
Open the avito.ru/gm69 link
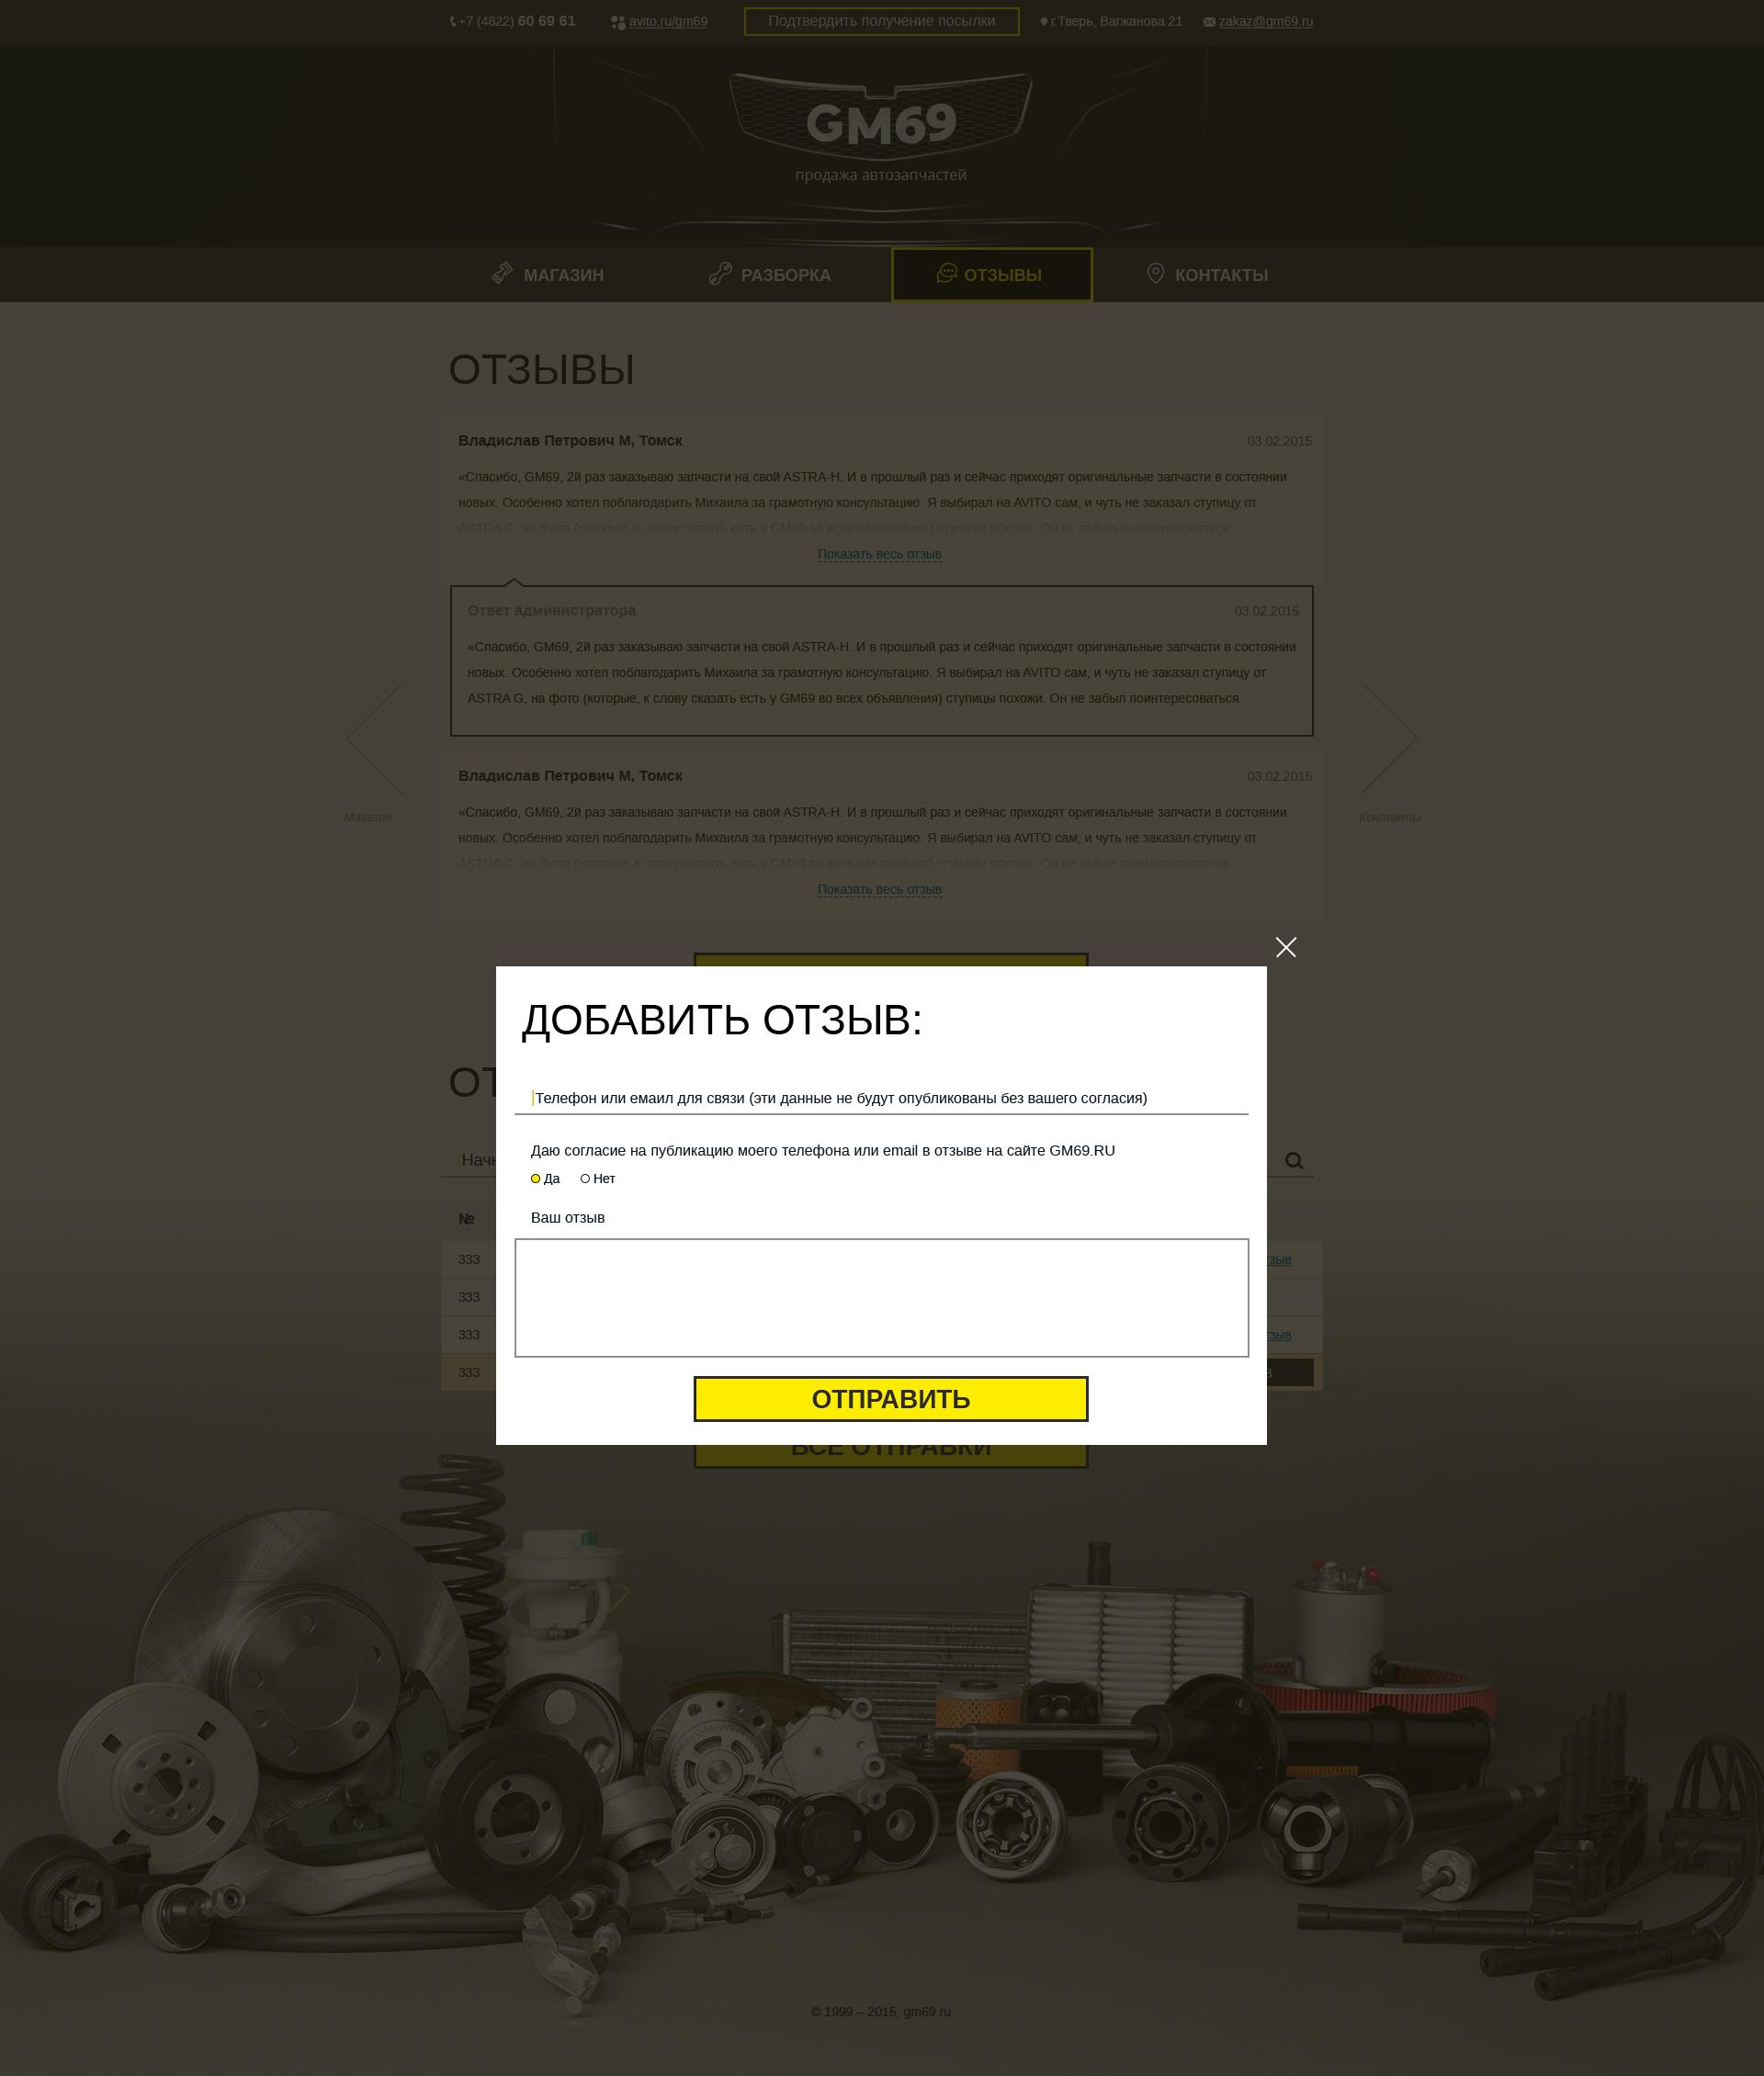(668, 21)
